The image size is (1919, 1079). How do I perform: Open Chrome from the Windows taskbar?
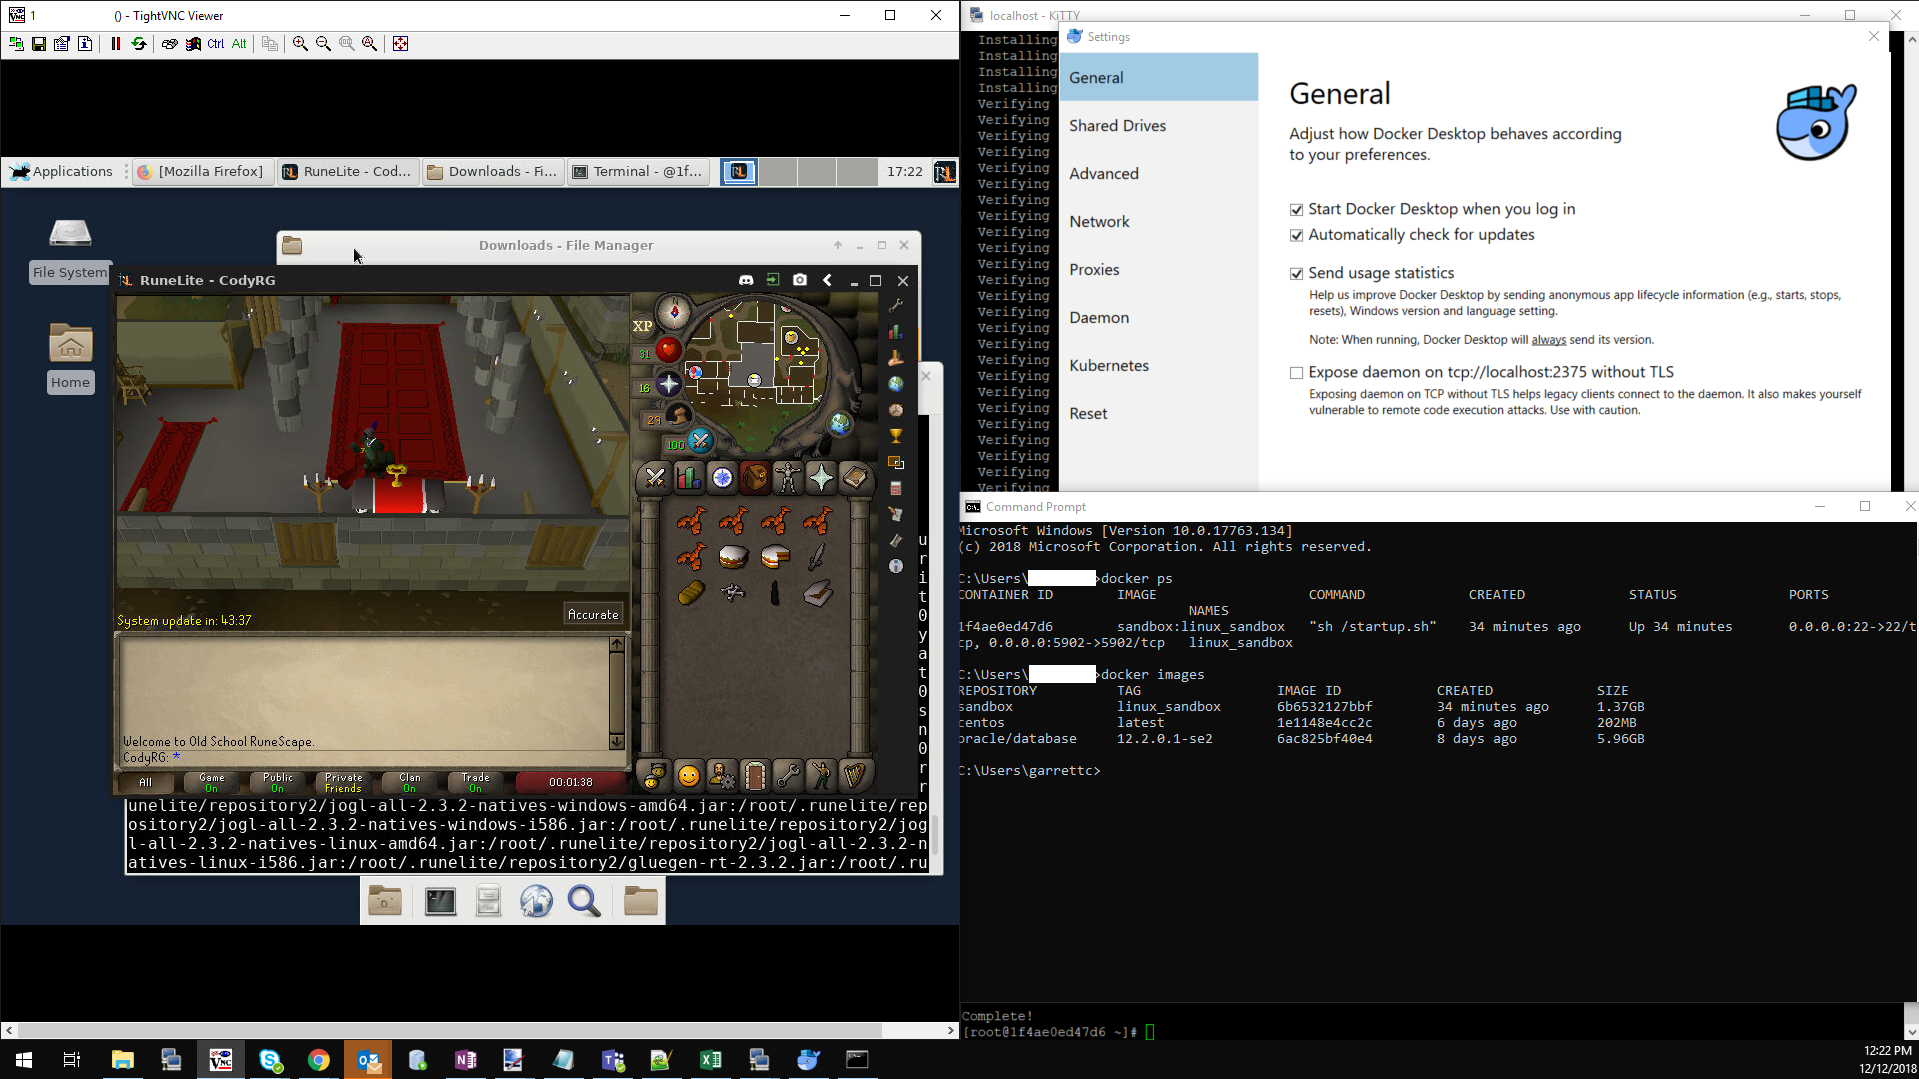(319, 1060)
